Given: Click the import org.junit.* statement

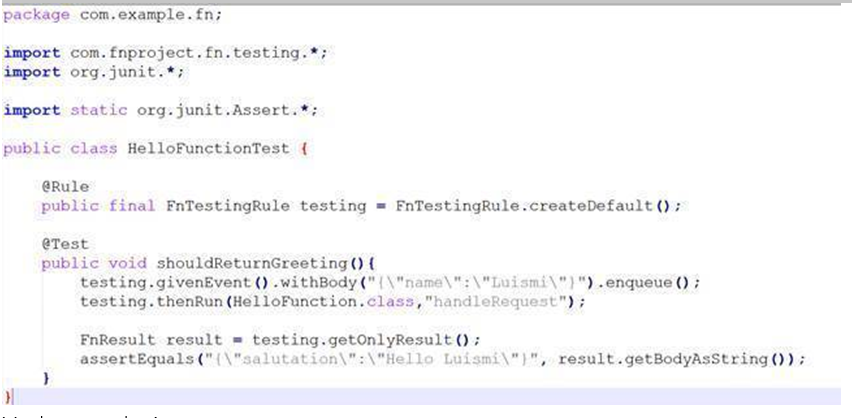Looking at the screenshot, I should (x=95, y=72).
